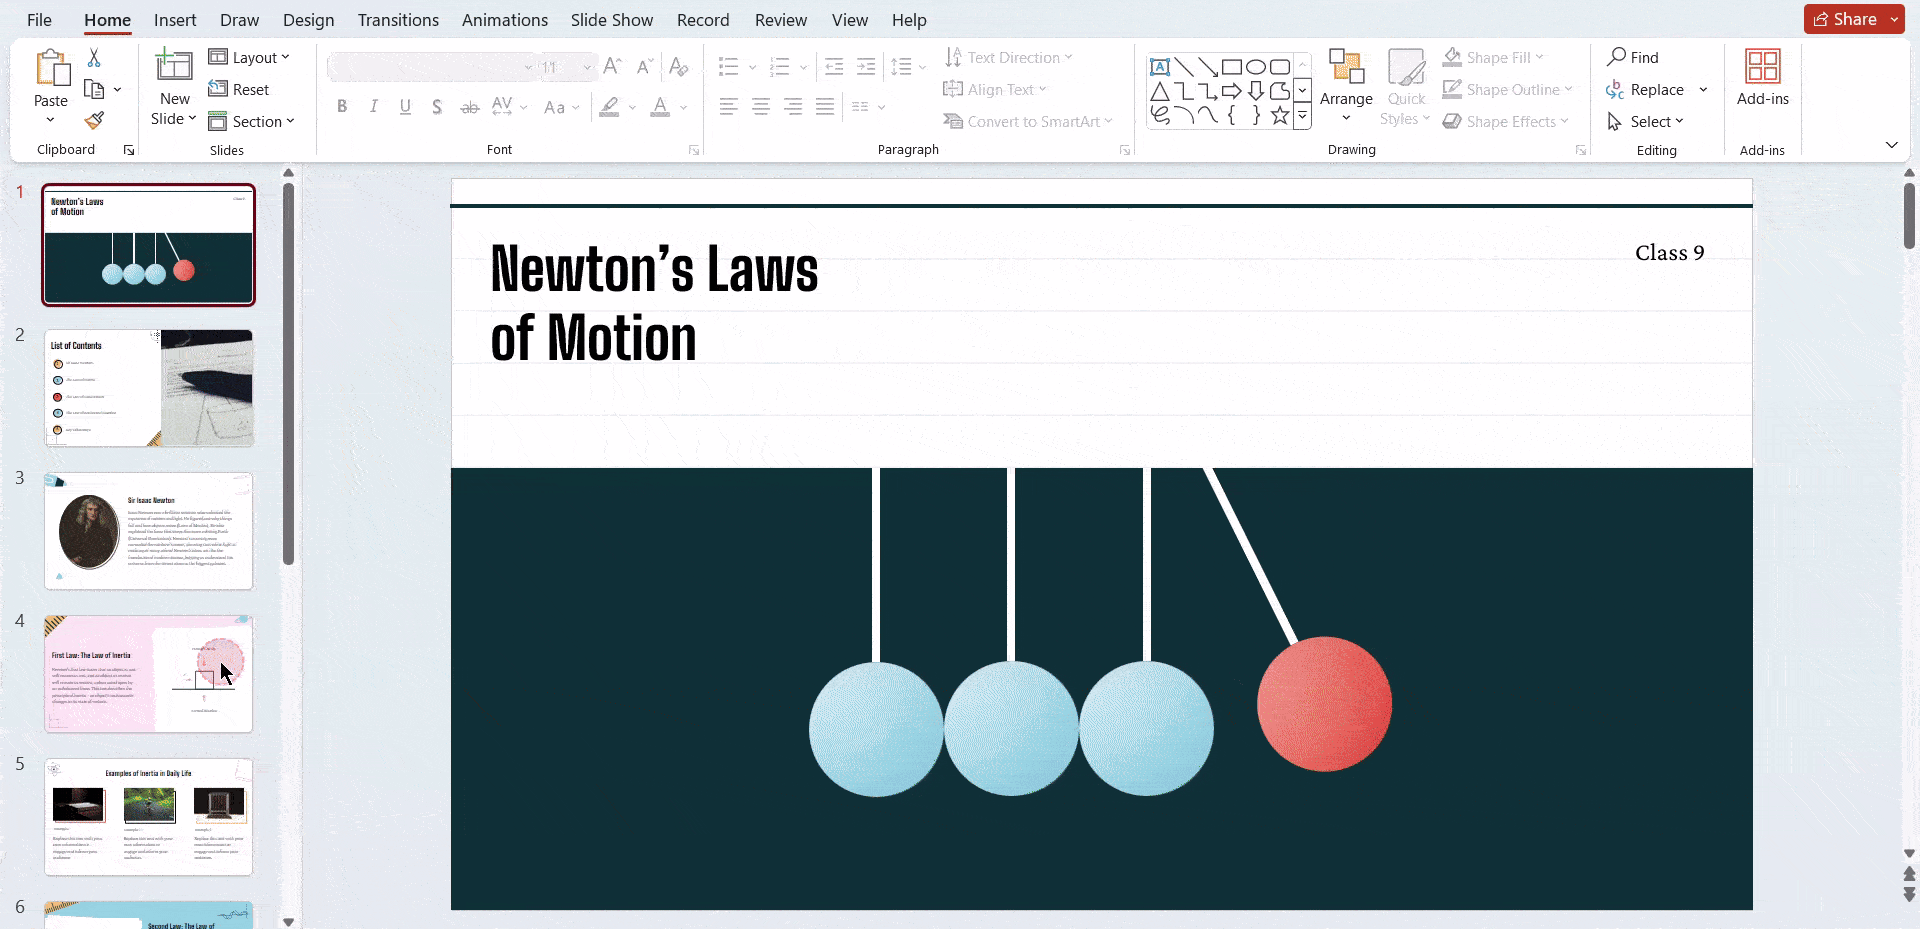Apply text shadow S icon
This screenshot has width=1920, height=929.
coord(437,107)
